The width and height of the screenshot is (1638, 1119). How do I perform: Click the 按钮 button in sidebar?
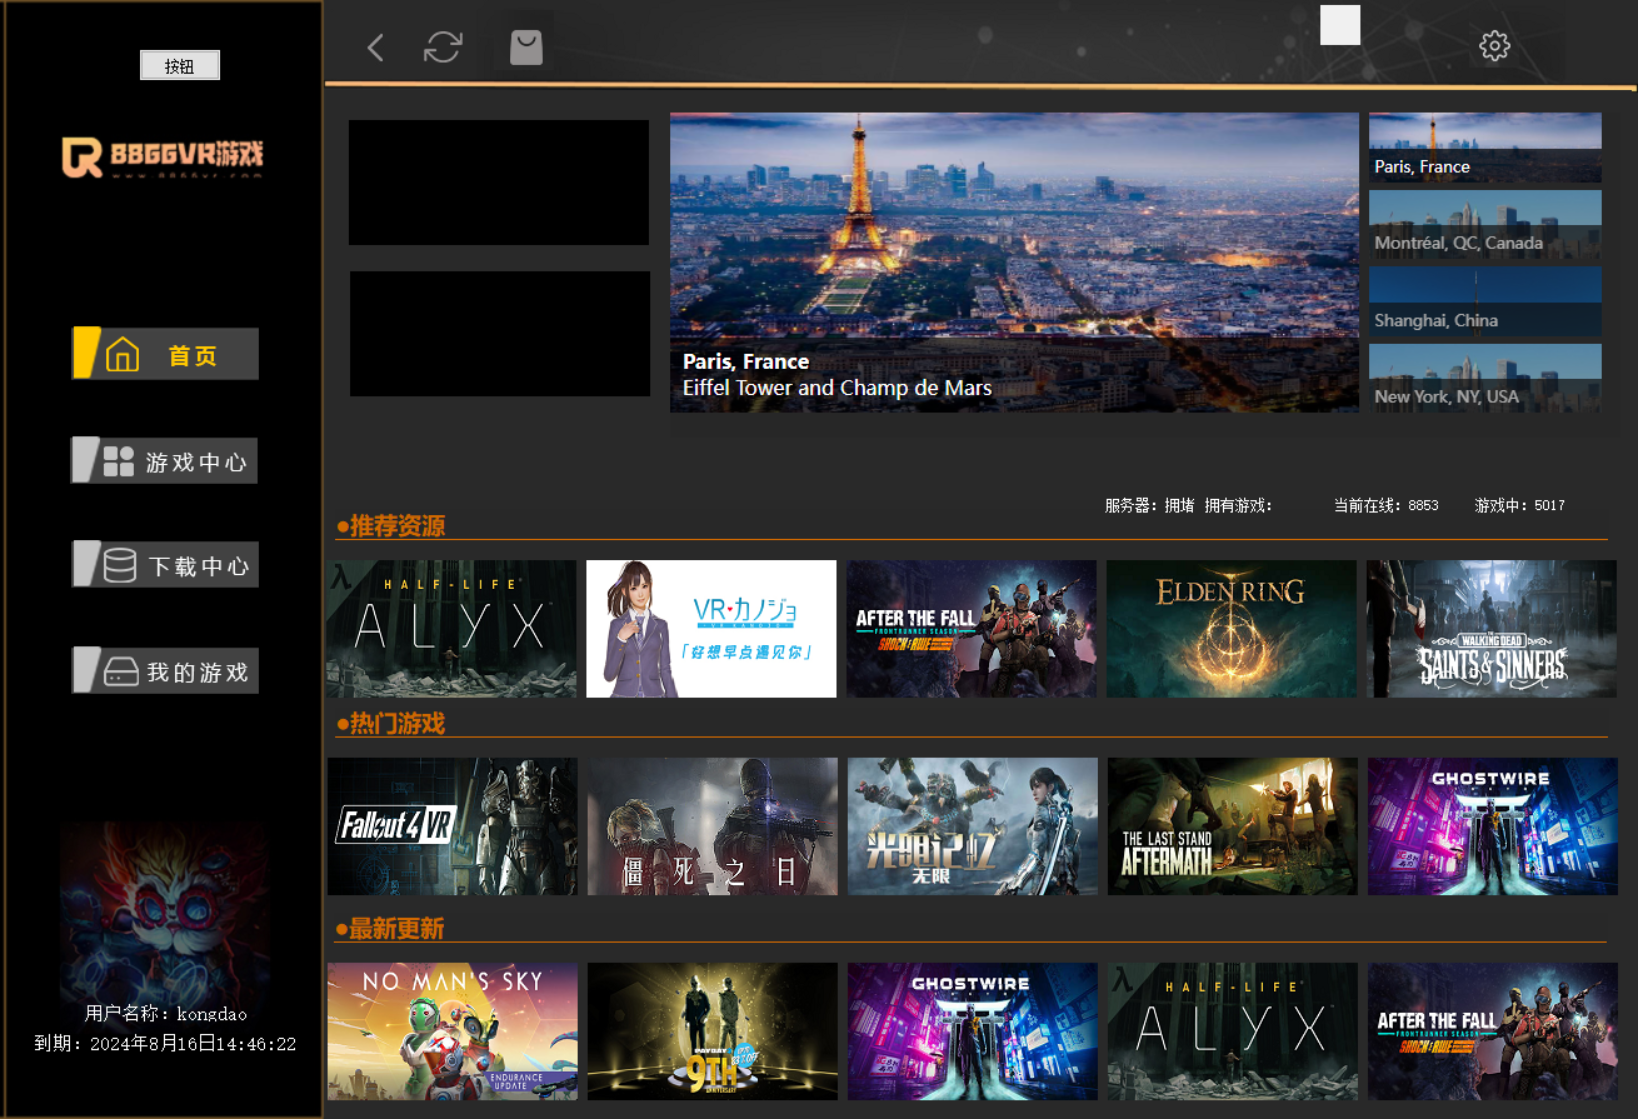click(180, 66)
